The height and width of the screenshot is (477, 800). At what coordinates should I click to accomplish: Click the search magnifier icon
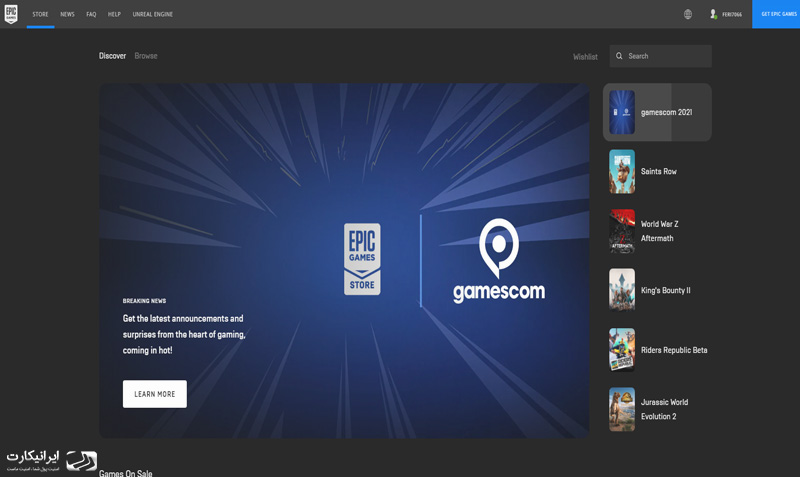[619, 56]
